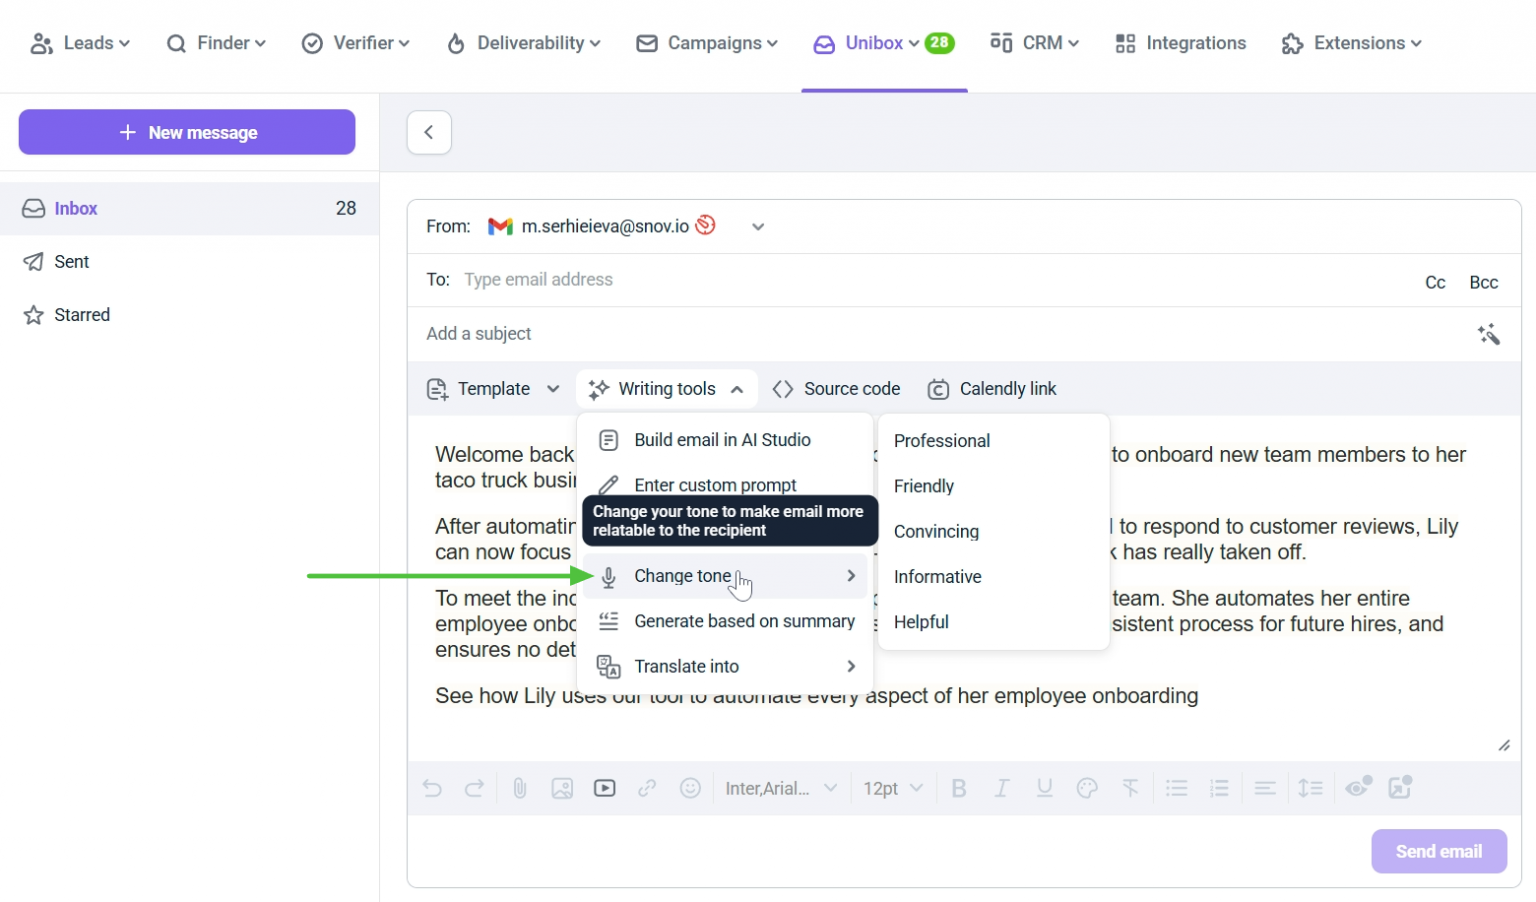Open the Change tone submenu
1536x902 pixels.
[x=725, y=576]
